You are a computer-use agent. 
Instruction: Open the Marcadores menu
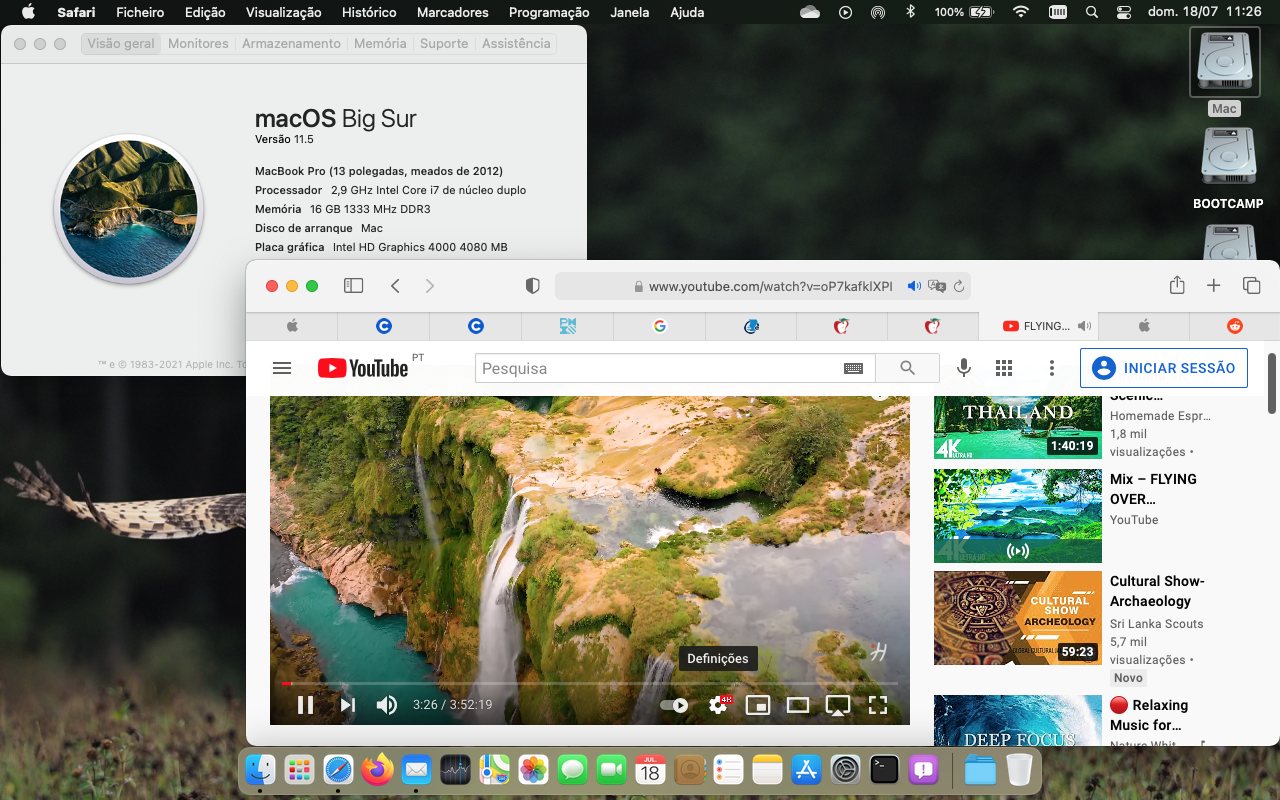pos(452,12)
